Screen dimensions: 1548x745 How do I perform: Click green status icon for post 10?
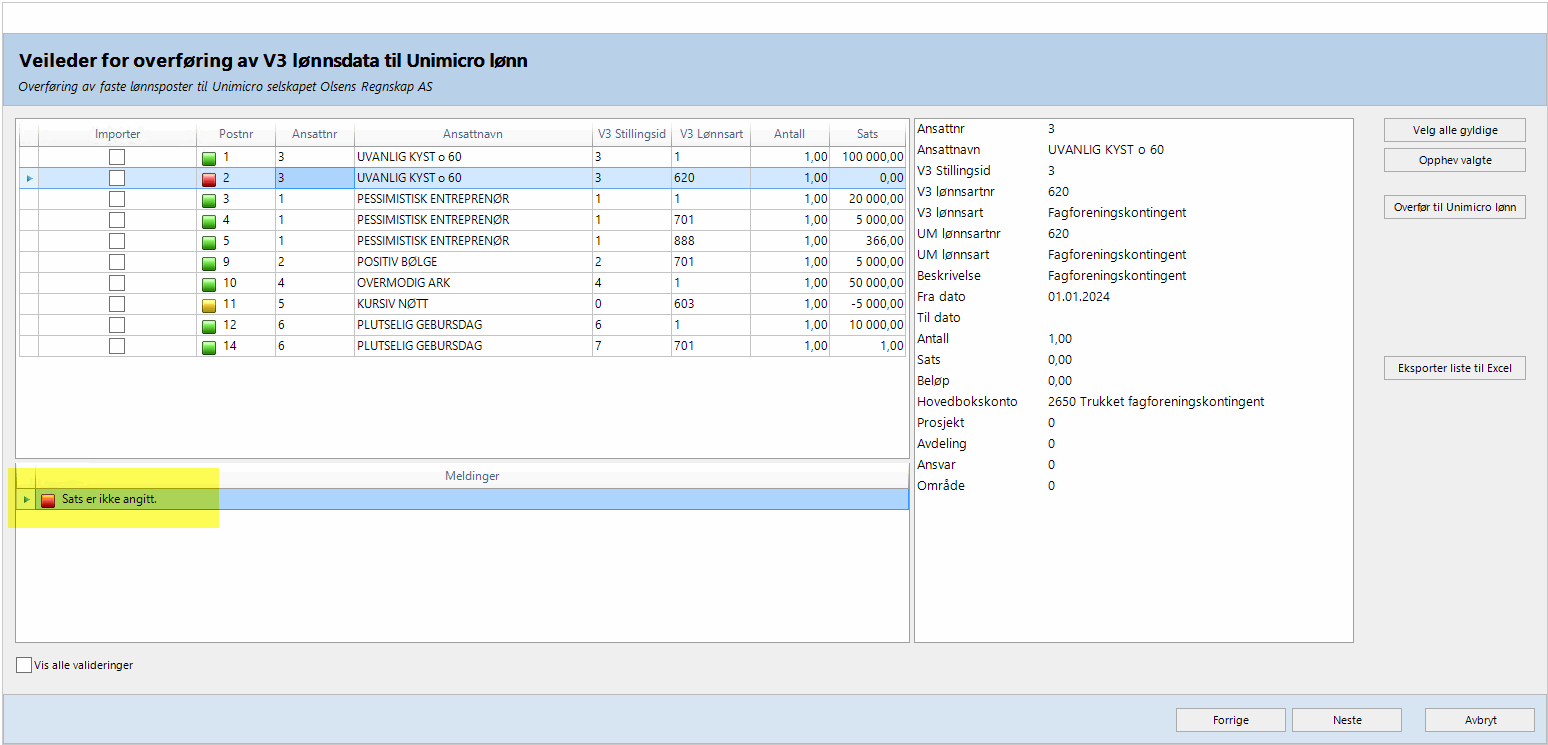tap(209, 283)
